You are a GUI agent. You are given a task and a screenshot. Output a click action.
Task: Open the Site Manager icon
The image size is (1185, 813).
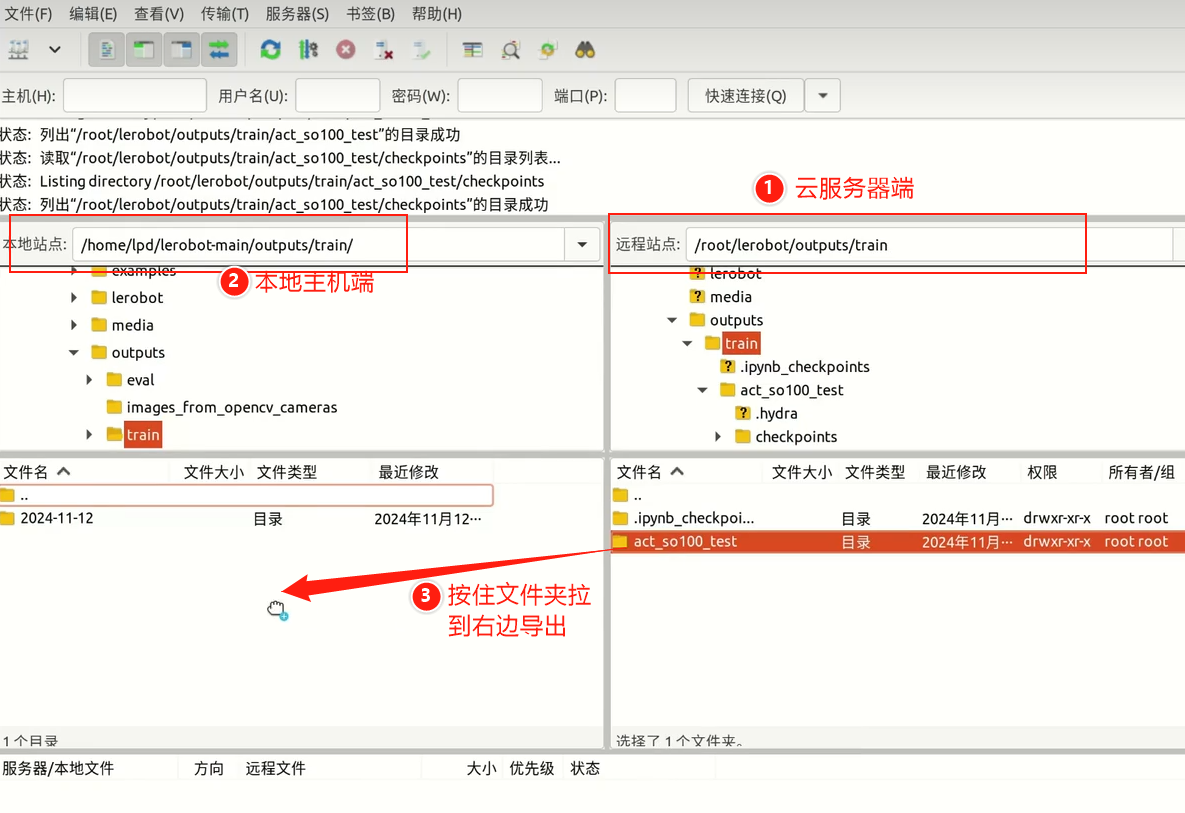(x=18, y=50)
